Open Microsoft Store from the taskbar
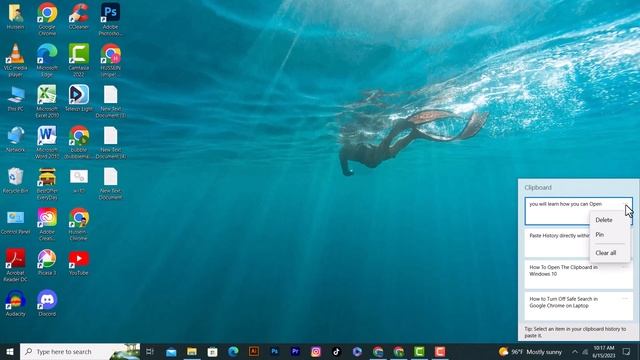 [x=212, y=351]
